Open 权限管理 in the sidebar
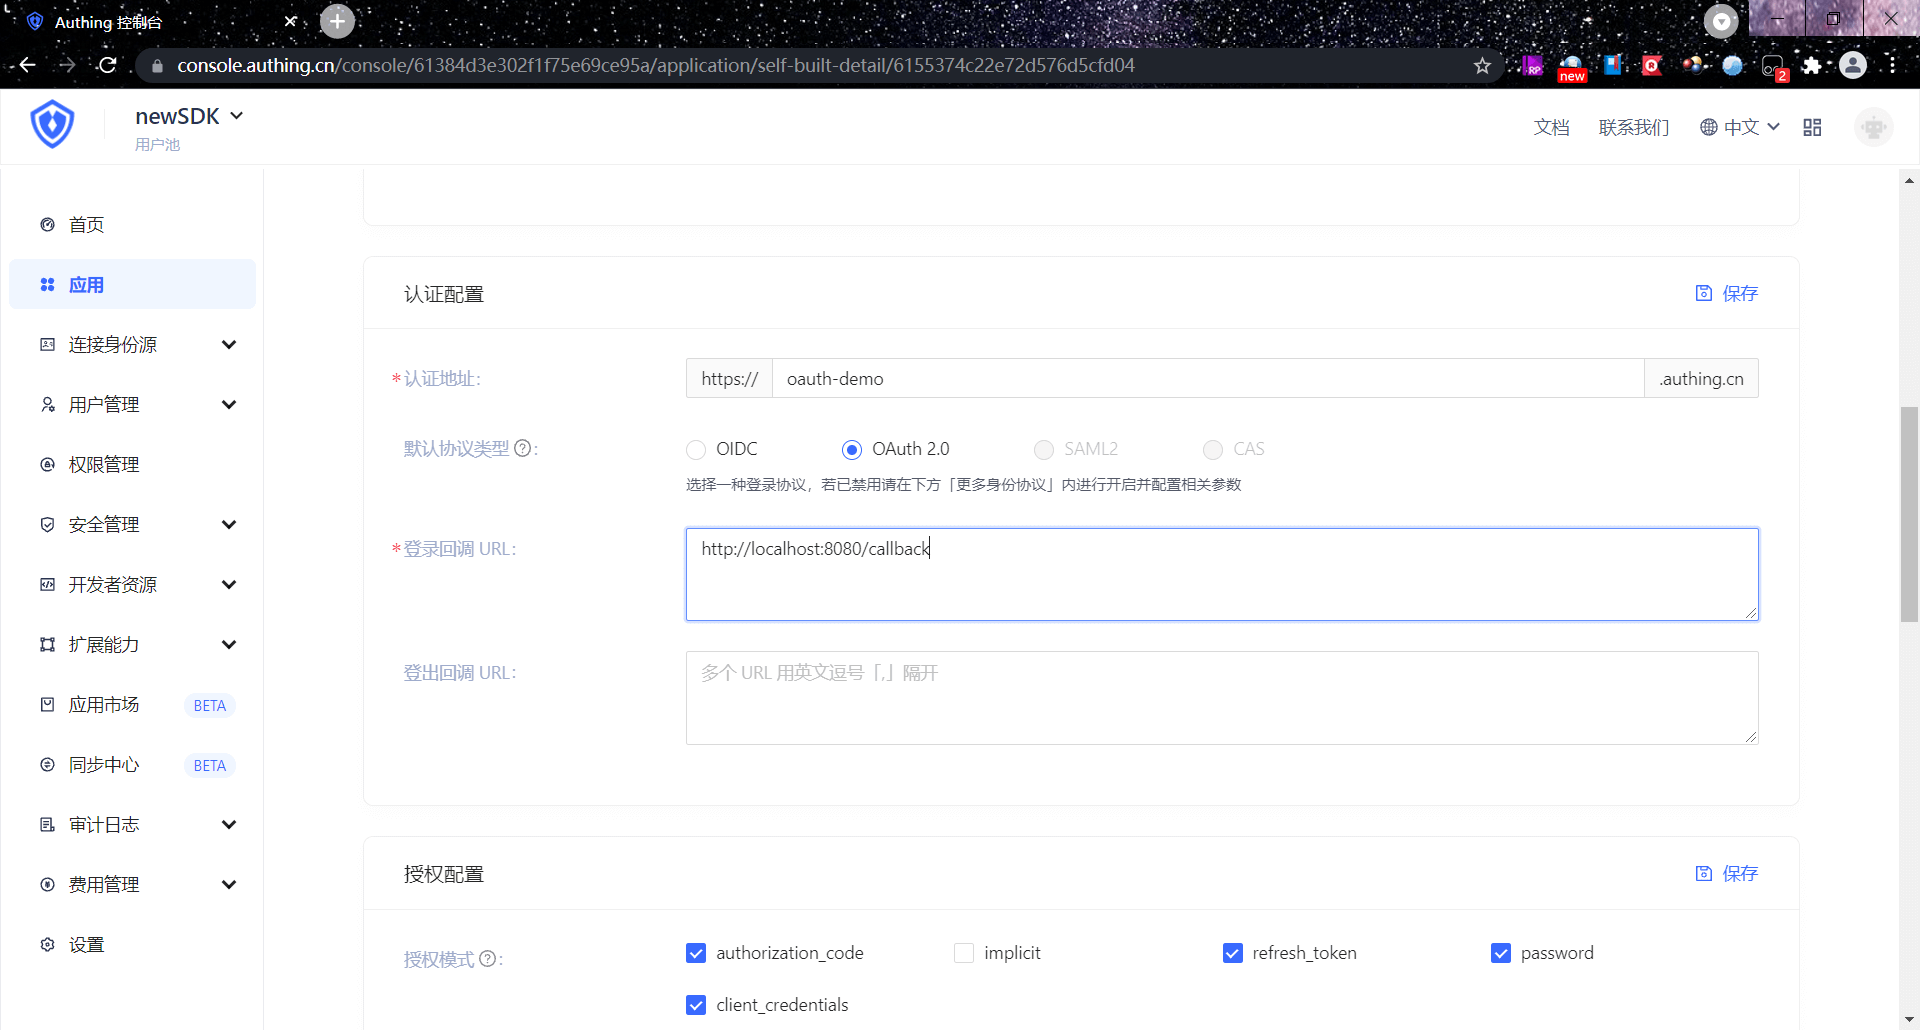1920x1030 pixels. 104,465
